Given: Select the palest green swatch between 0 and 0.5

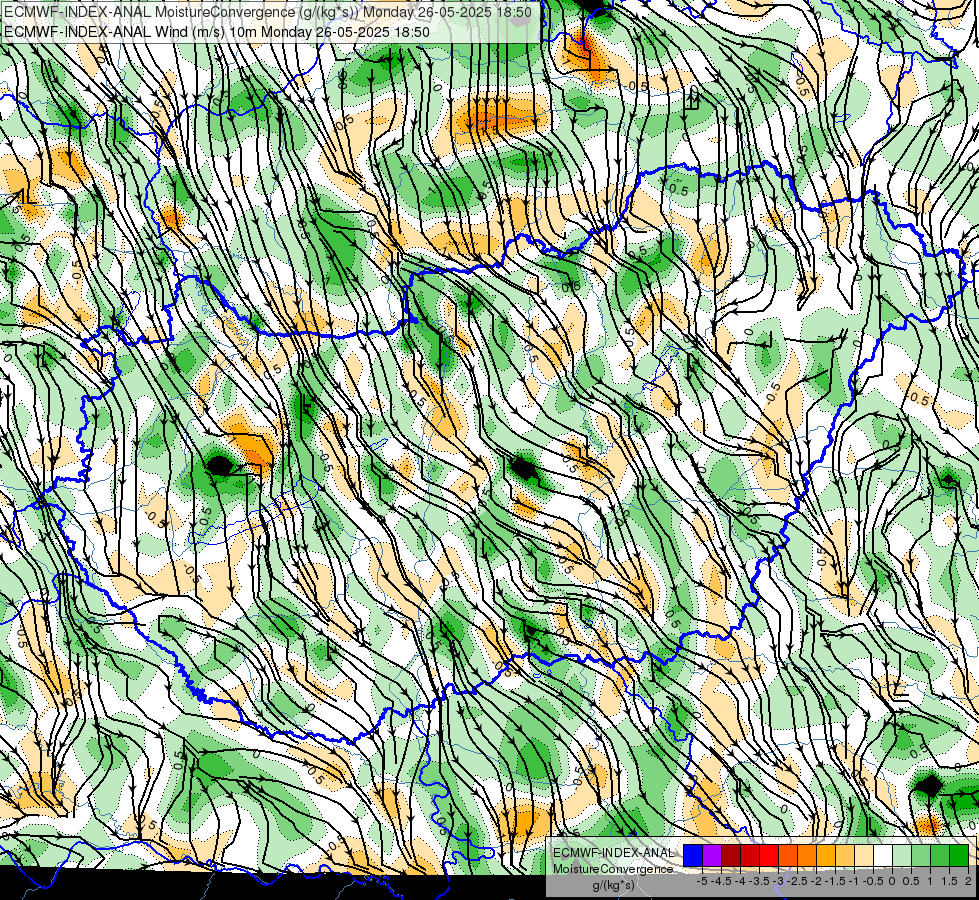Looking at the screenshot, I should click(902, 856).
